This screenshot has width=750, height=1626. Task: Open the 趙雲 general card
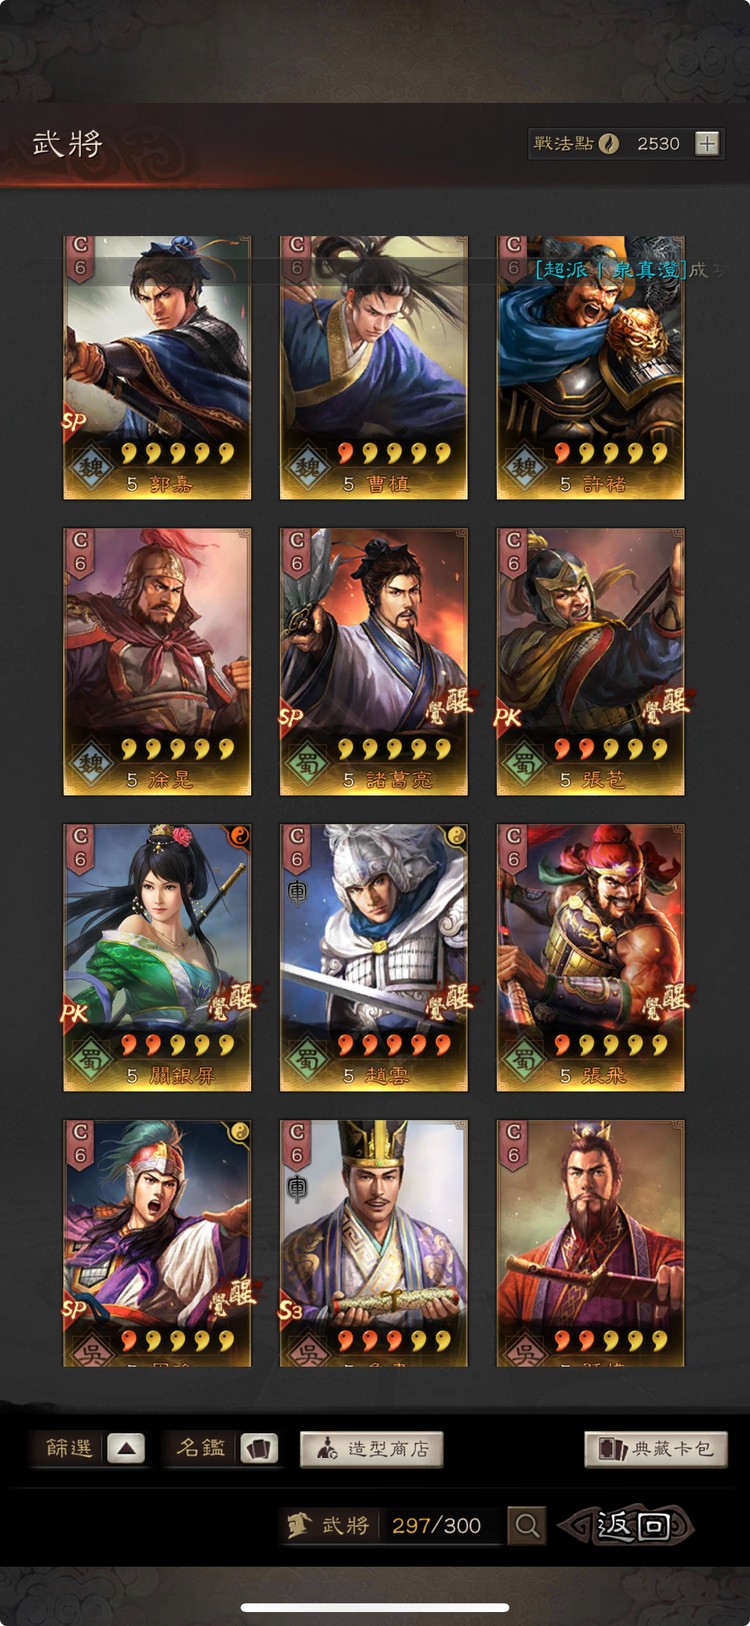pyautogui.click(x=374, y=957)
